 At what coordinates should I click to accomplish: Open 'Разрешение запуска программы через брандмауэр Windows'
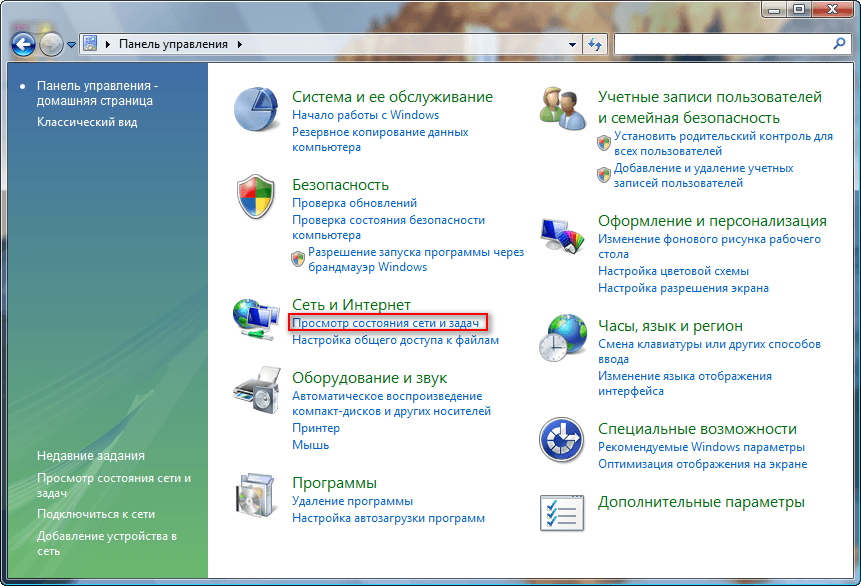point(416,259)
